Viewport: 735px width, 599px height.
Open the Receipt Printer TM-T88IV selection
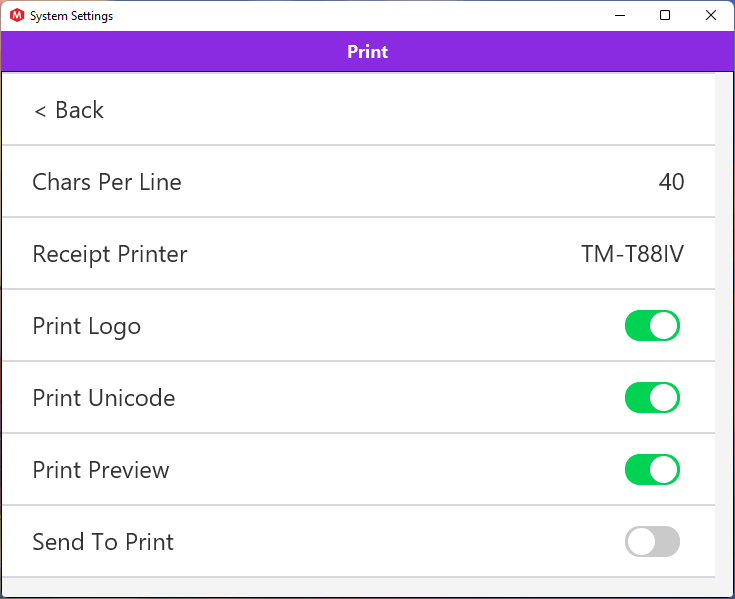(x=632, y=254)
